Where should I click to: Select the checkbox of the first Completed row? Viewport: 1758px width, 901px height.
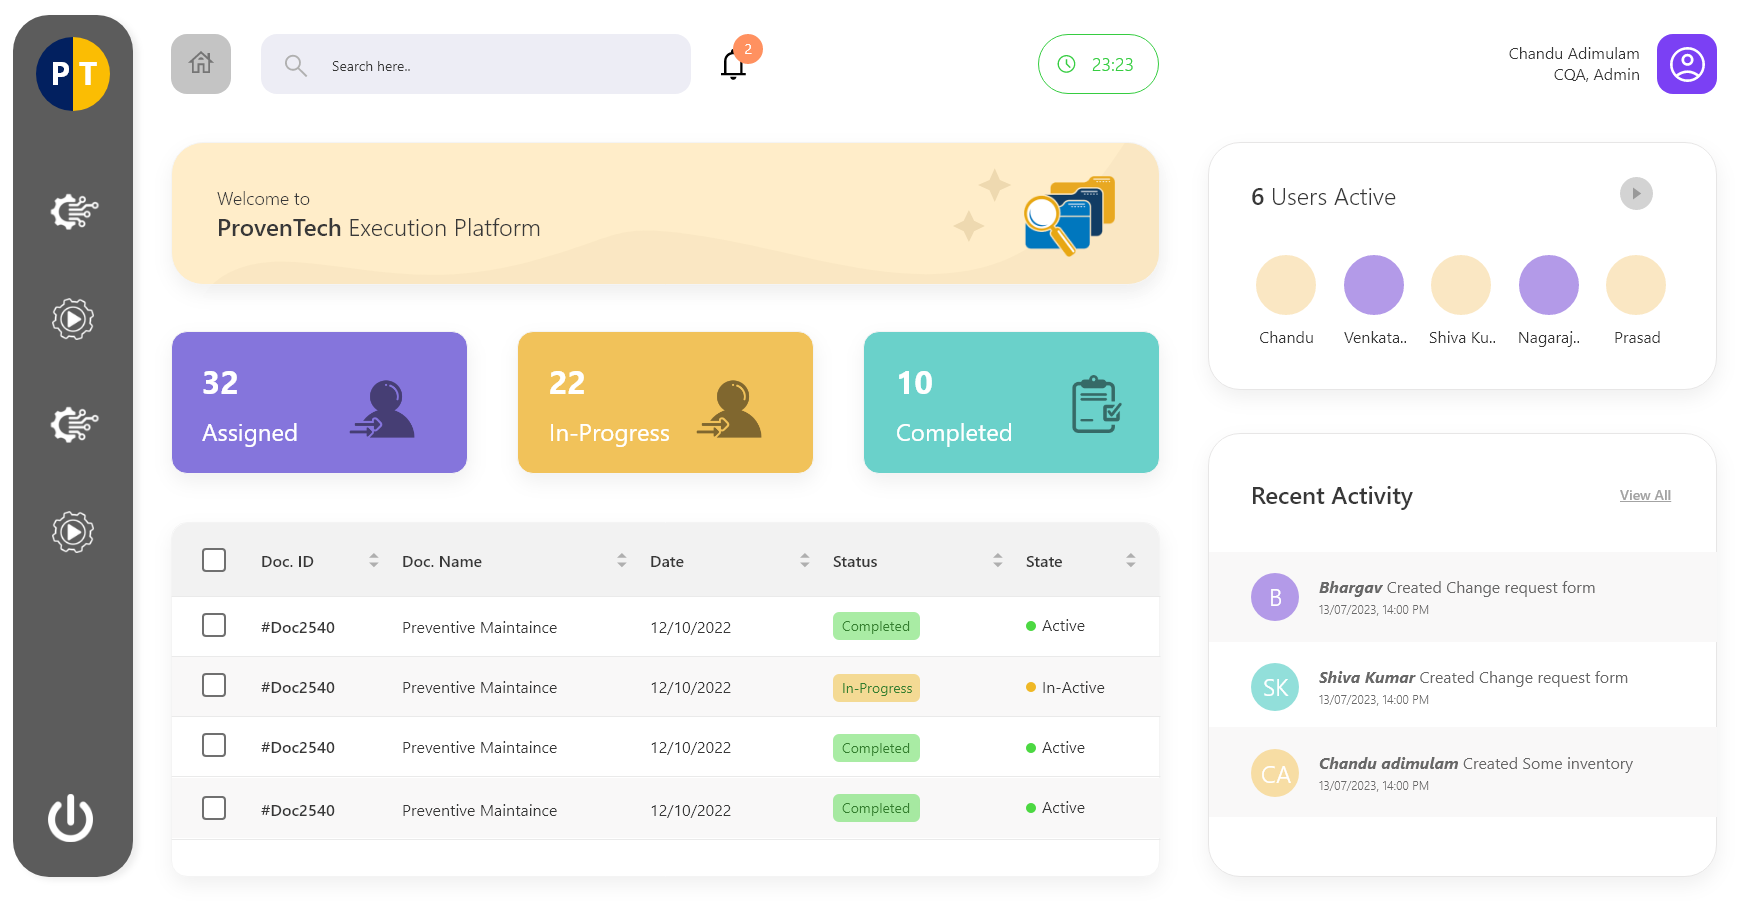tap(213, 625)
